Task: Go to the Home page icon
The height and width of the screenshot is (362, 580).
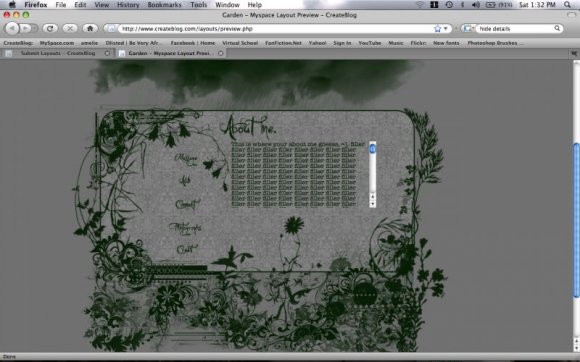Action: point(90,28)
